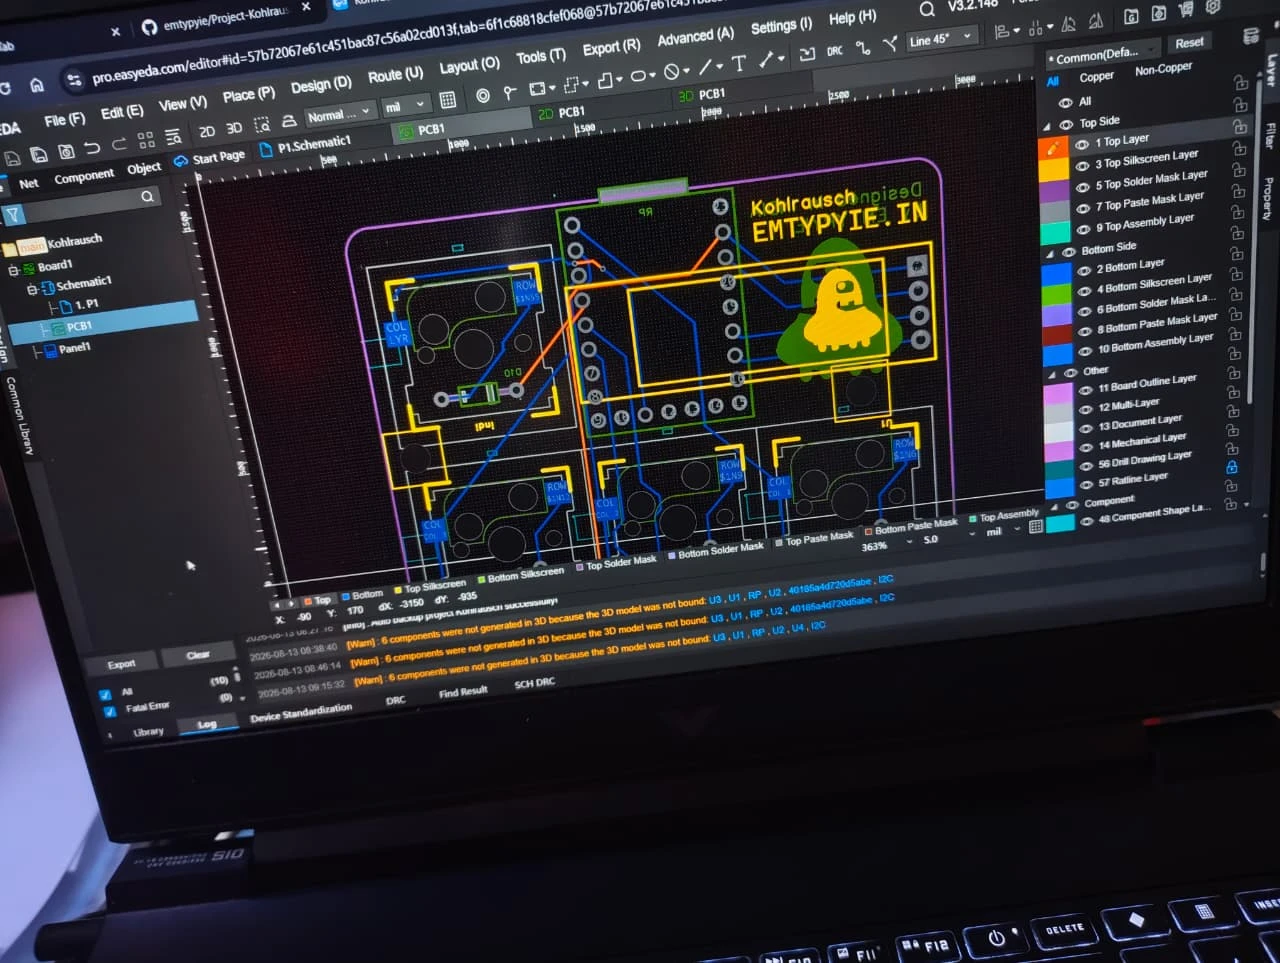Click the settings gear icon top right

[1213, 7]
